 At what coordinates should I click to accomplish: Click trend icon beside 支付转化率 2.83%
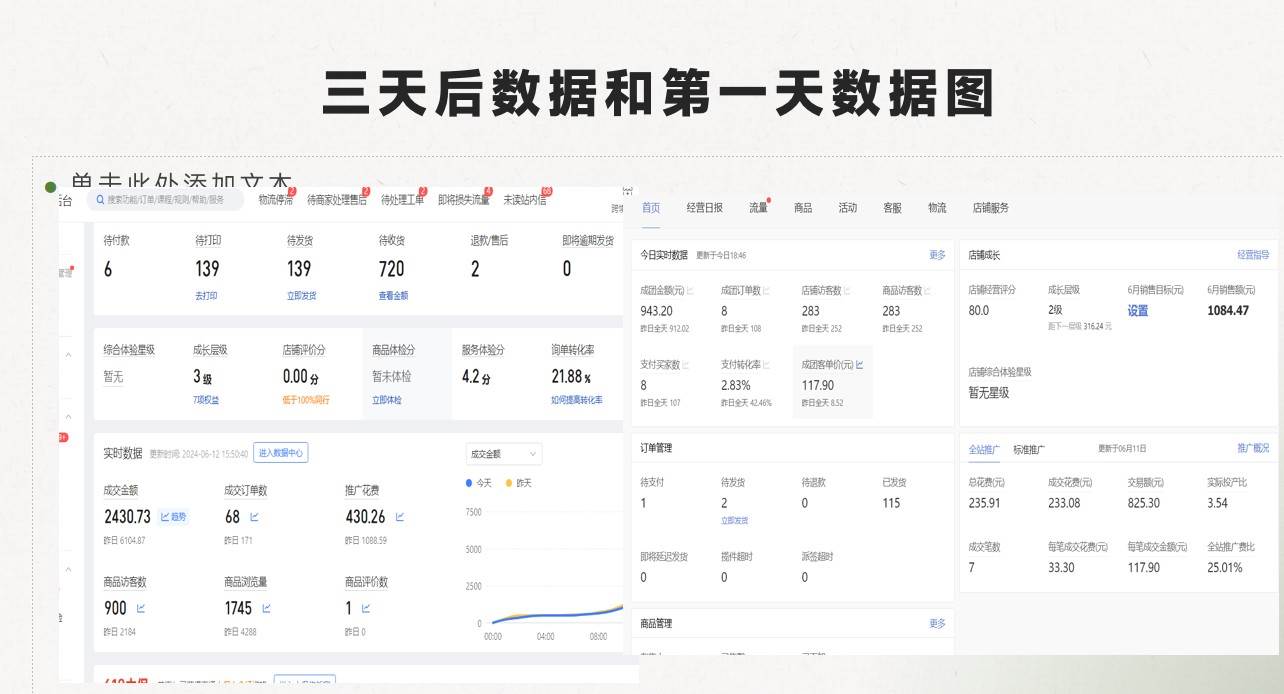(766, 364)
